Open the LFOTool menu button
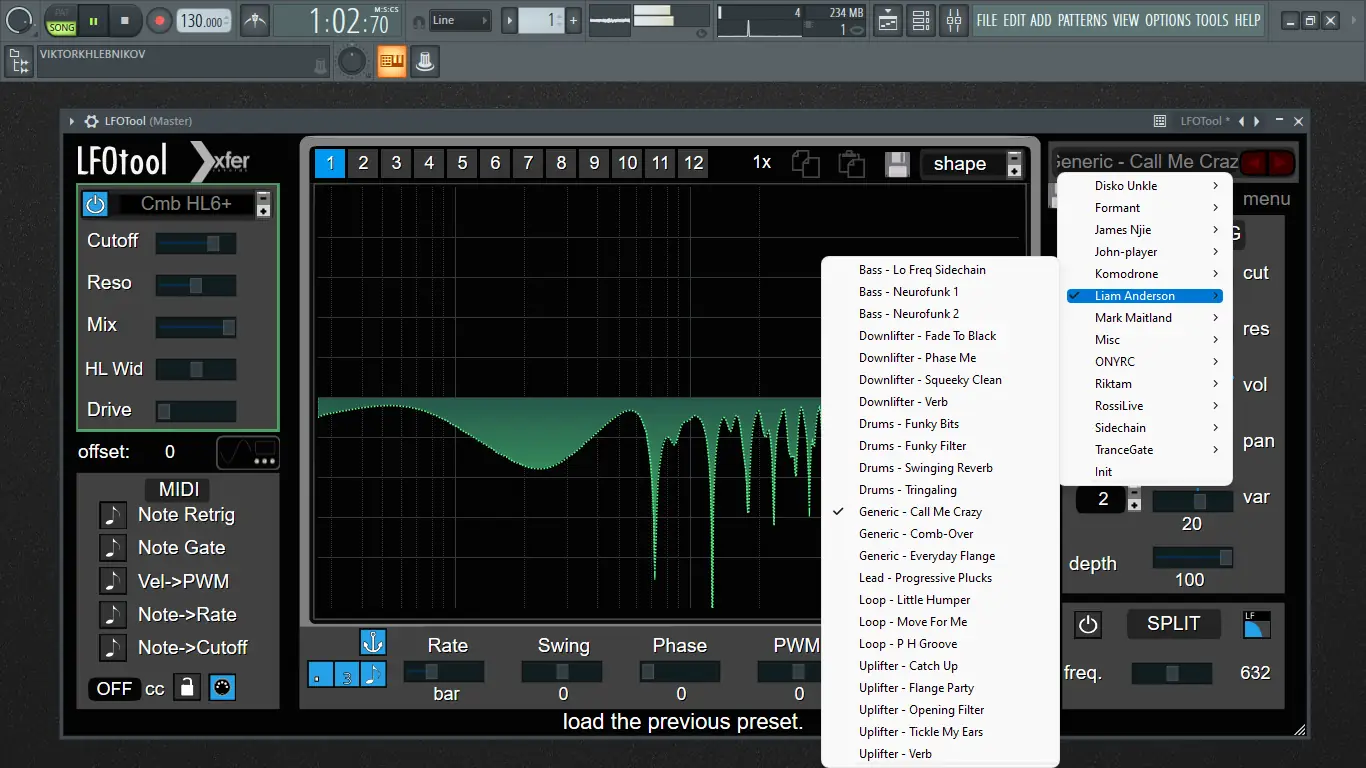Screen dimensions: 1366x768 pyautogui.click(x=1266, y=199)
